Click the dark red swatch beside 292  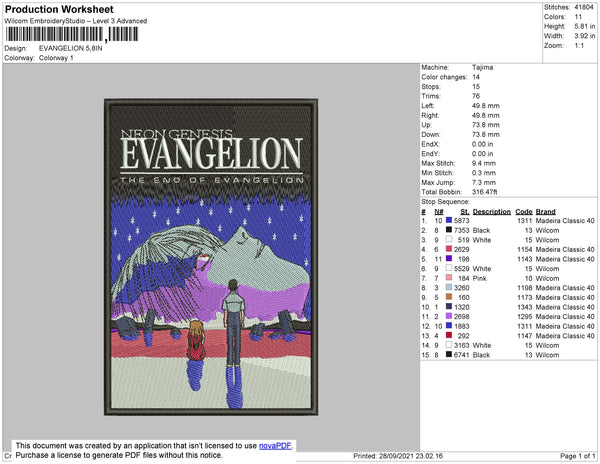(x=449, y=335)
